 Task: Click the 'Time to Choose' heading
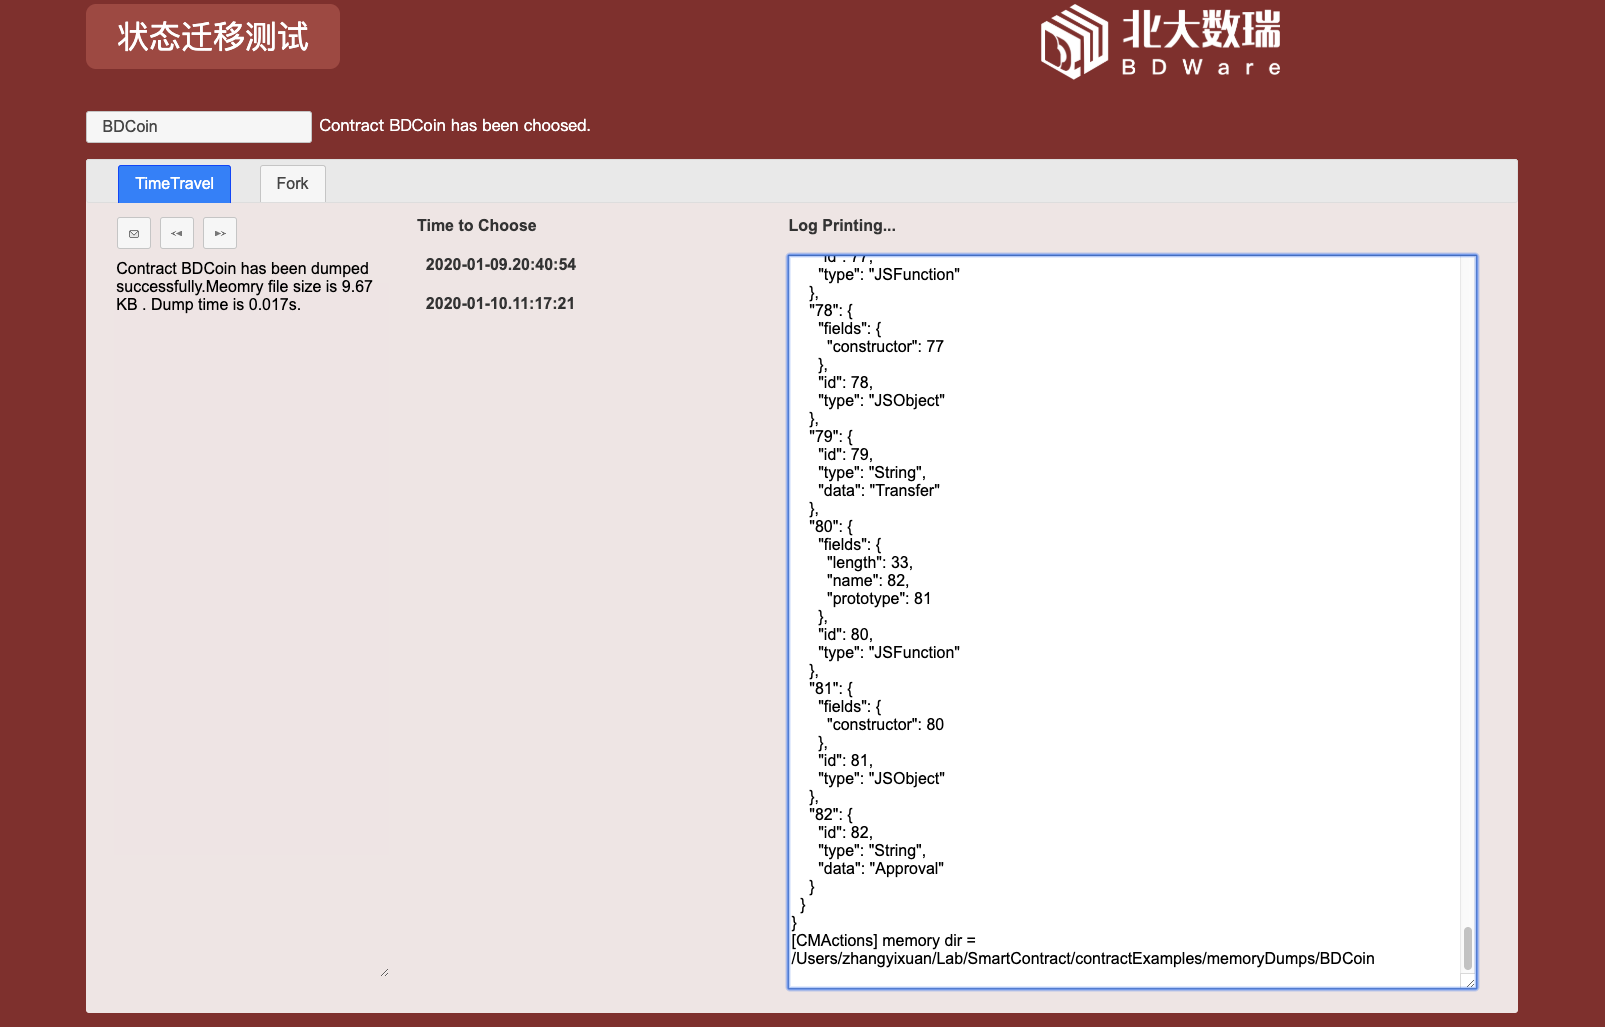(x=476, y=226)
